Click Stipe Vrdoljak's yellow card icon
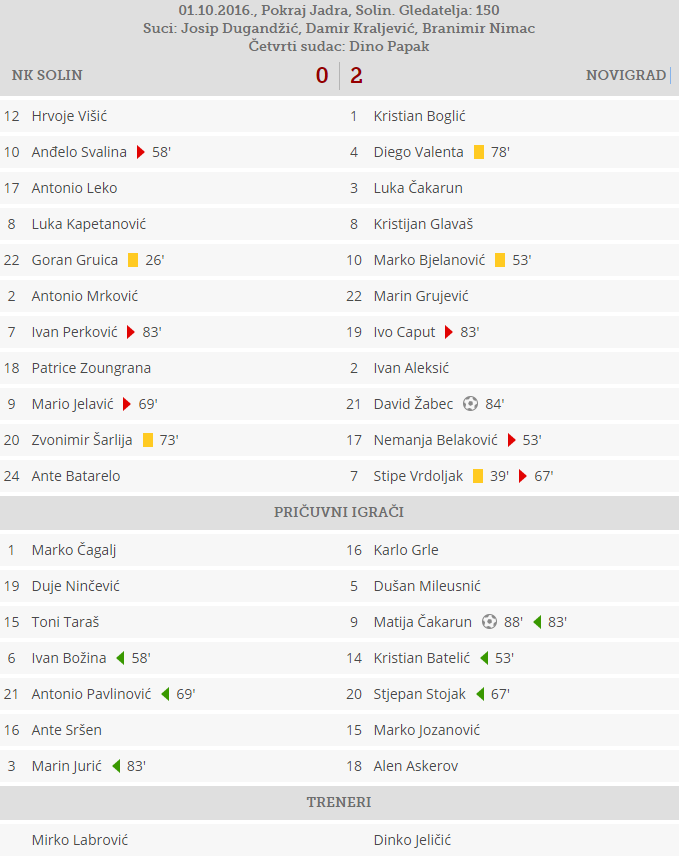679x859 pixels. pyautogui.click(x=478, y=476)
